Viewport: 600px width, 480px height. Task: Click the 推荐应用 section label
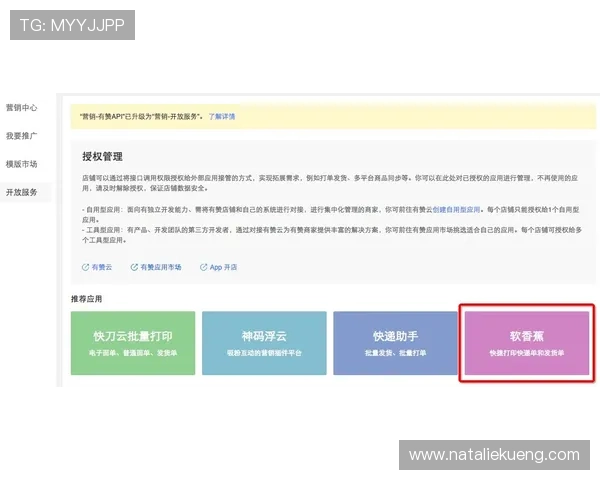pyautogui.click(x=86, y=299)
